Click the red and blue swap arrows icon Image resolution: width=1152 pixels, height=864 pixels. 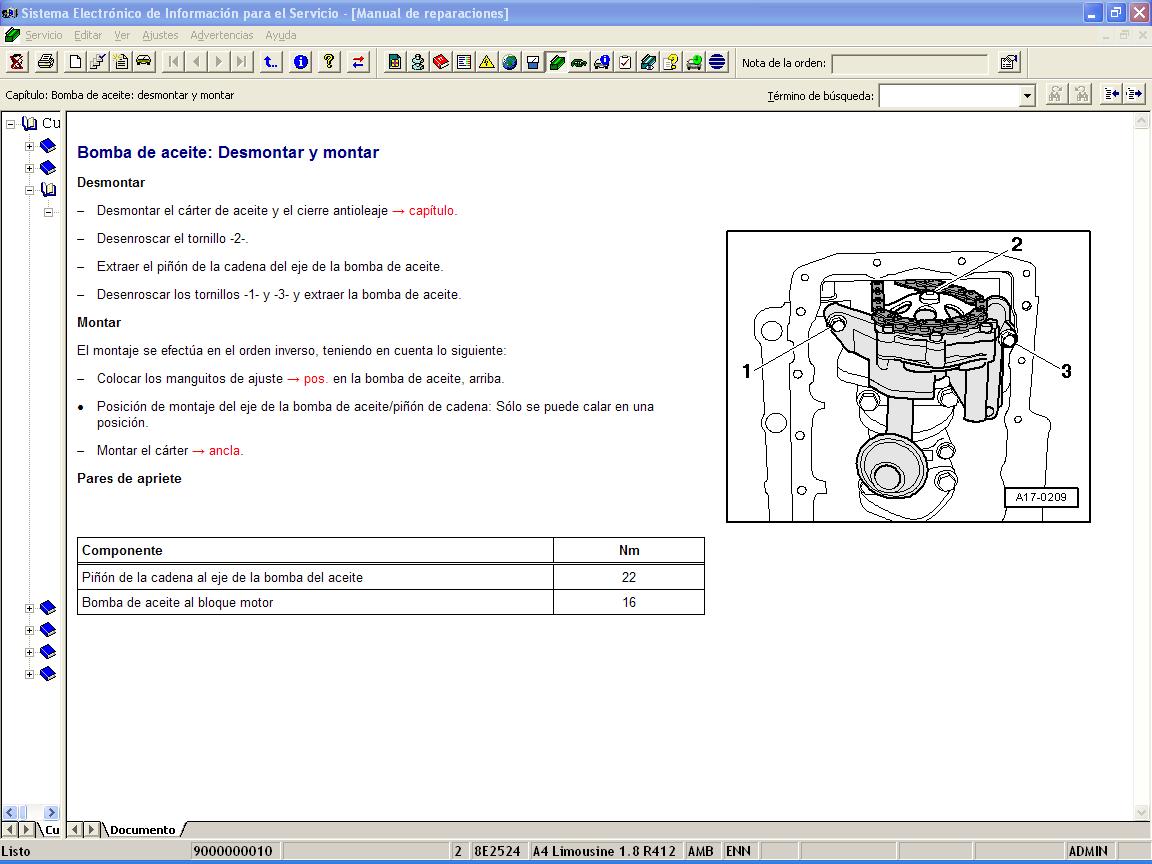tap(358, 62)
